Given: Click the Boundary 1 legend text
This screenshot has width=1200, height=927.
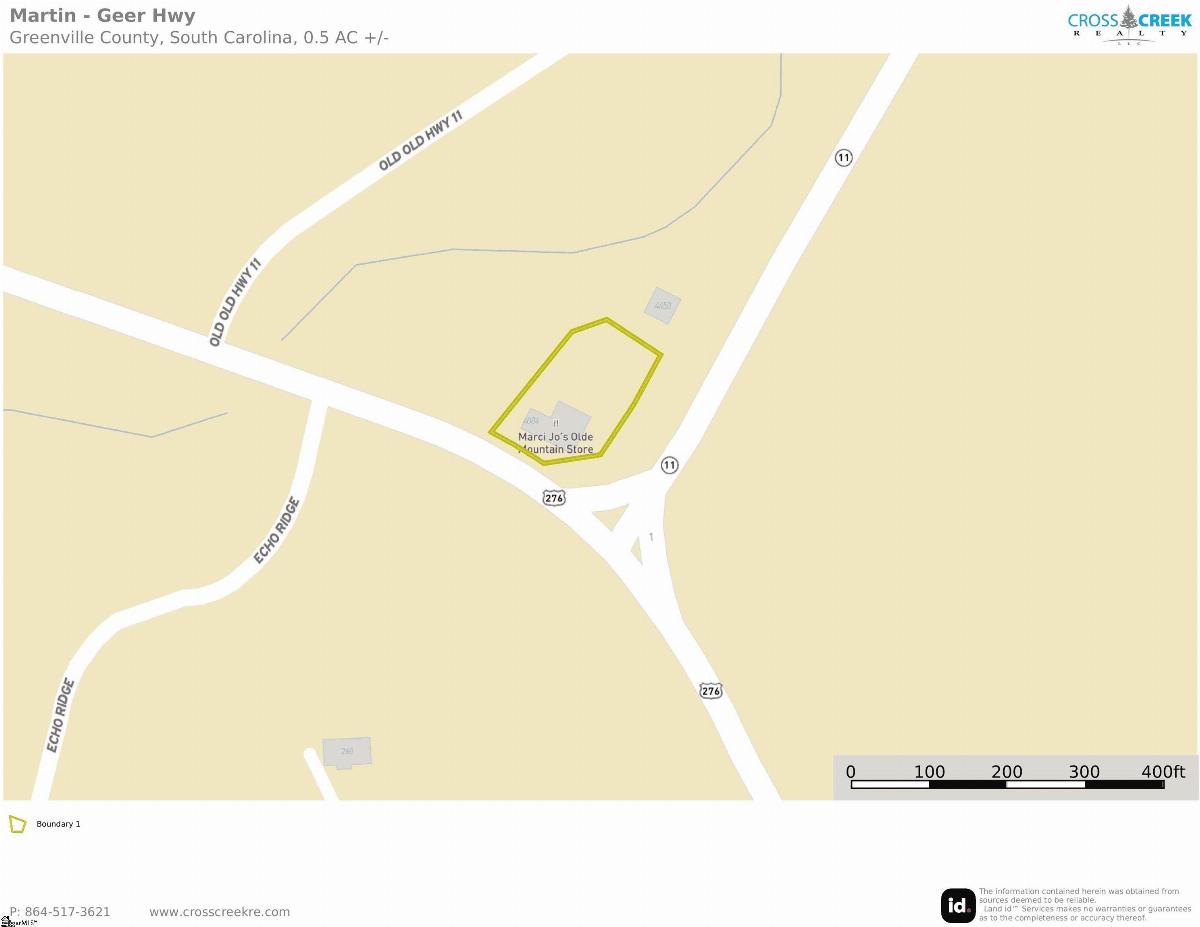Looking at the screenshot, I should pos(58,824).
